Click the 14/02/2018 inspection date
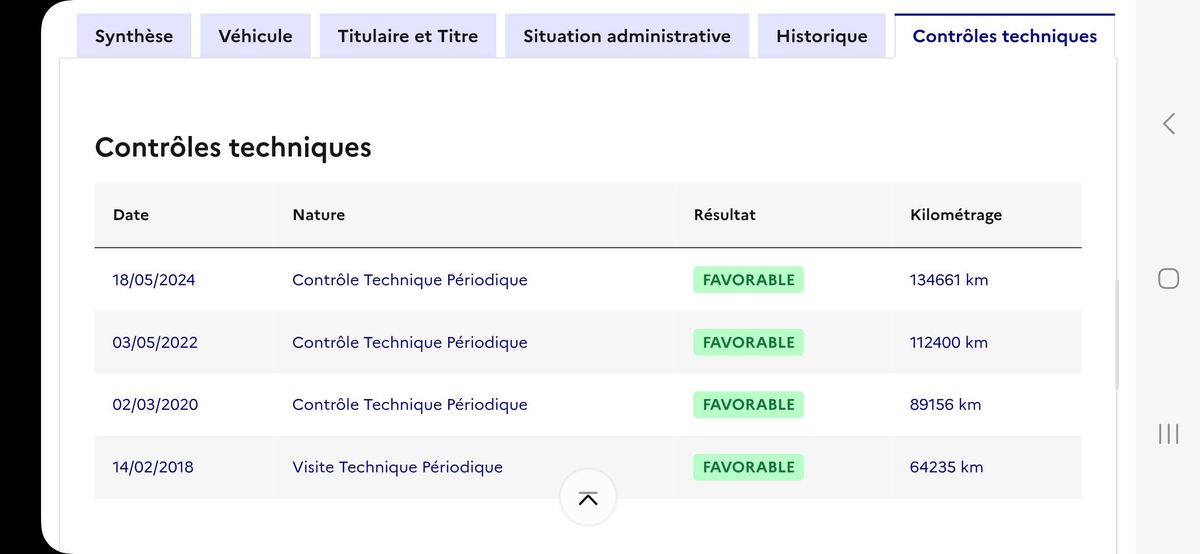 [153, 467]
